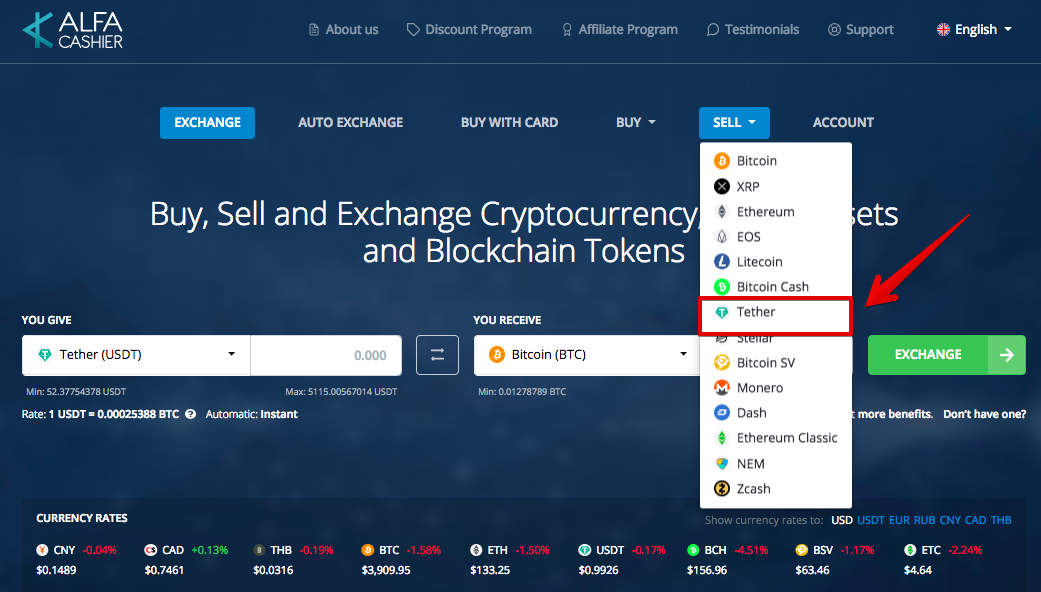
Task: Switch to the AUTO EXCHANGE tab
Action: pos(351,123)
